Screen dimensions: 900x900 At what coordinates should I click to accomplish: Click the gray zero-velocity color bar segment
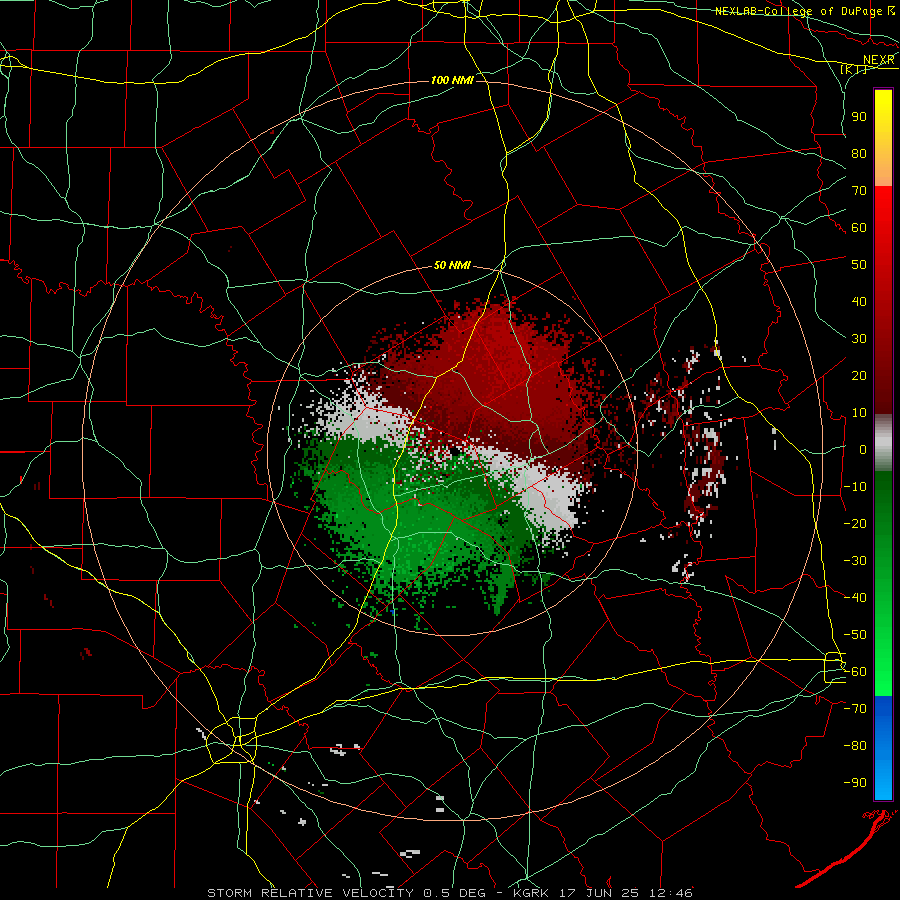coord(883,443)
